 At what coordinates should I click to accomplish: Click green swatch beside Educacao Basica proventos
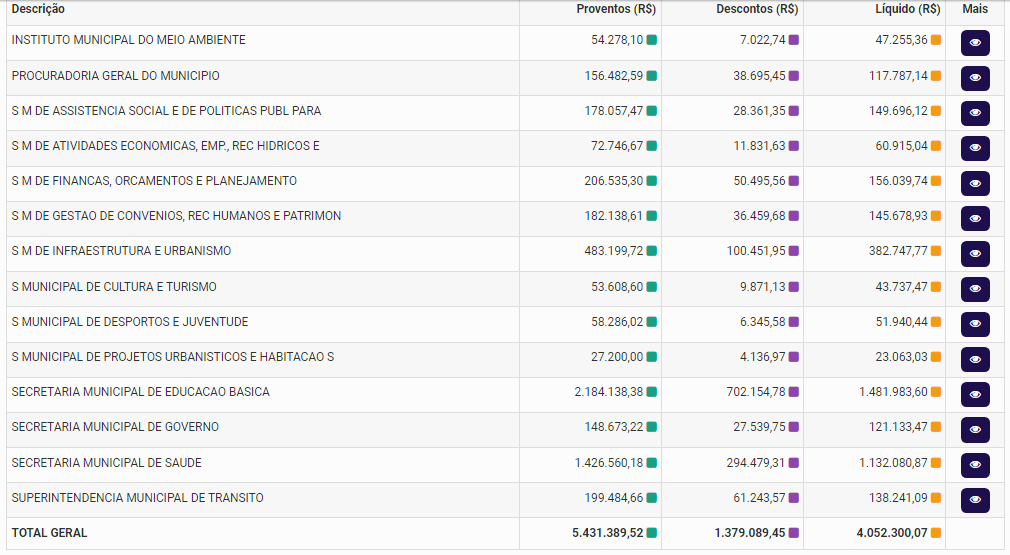click(x=651, y=392)
